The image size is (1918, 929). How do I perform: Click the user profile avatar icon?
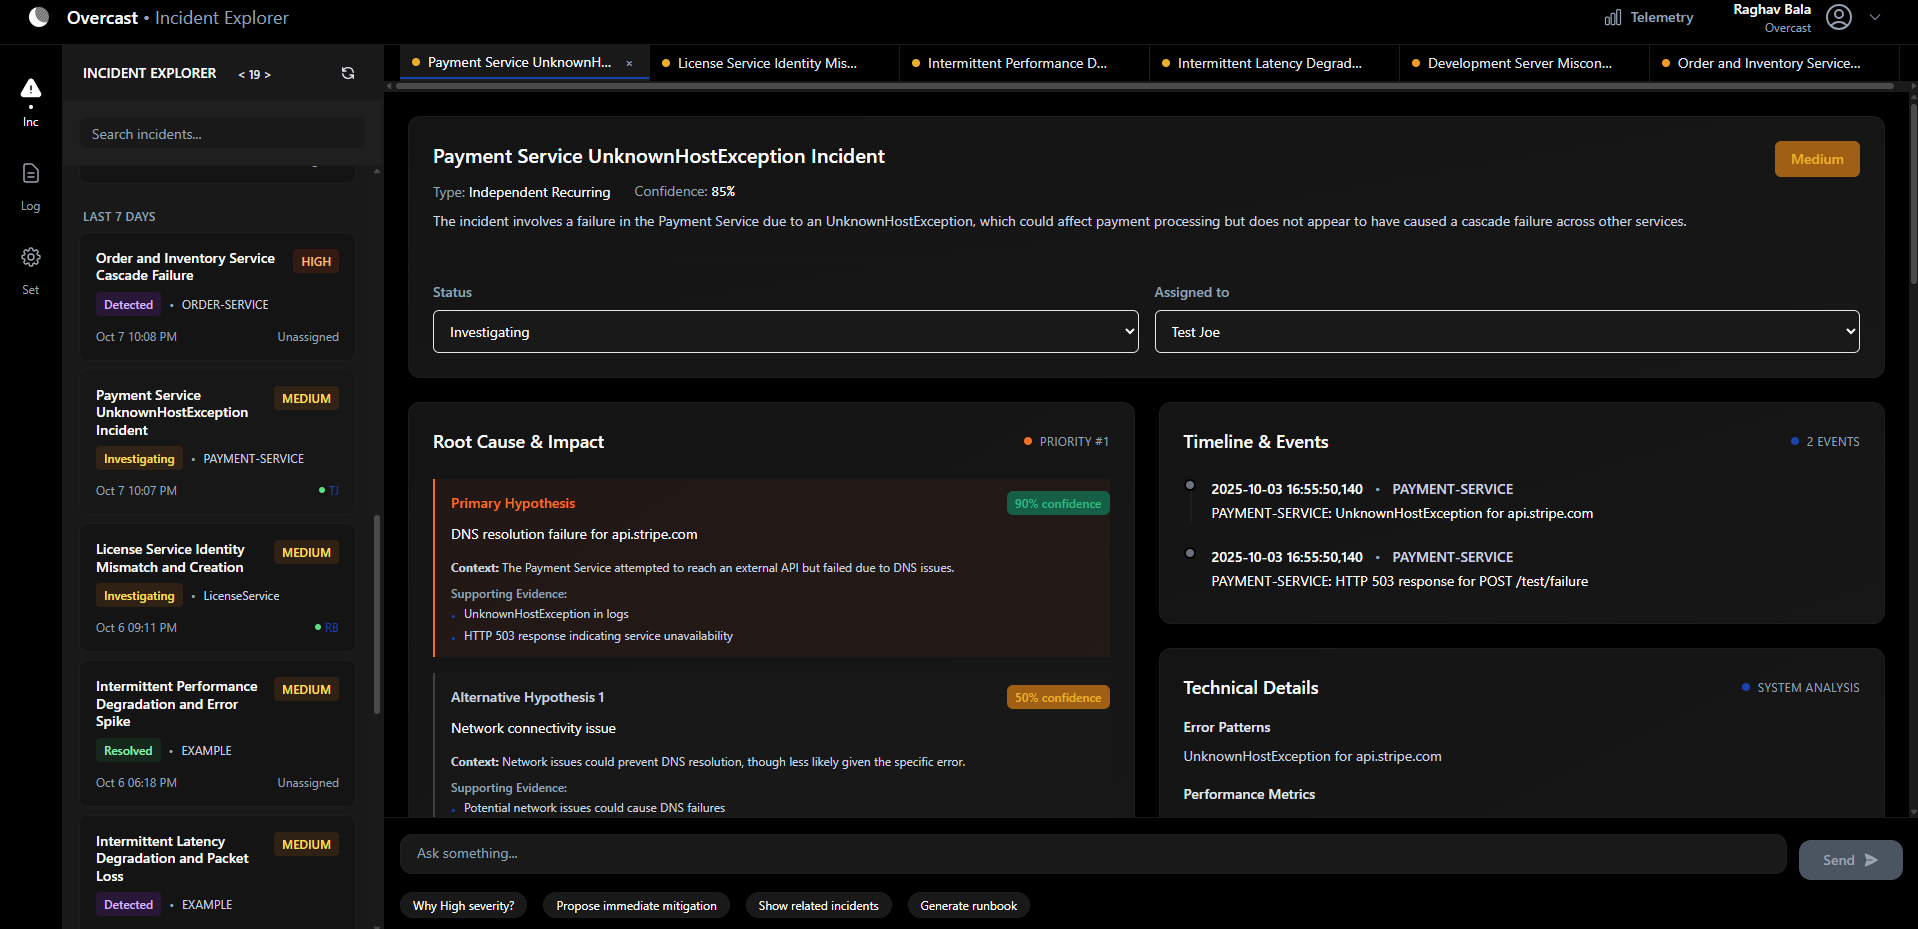click(x=1838, y=17)
